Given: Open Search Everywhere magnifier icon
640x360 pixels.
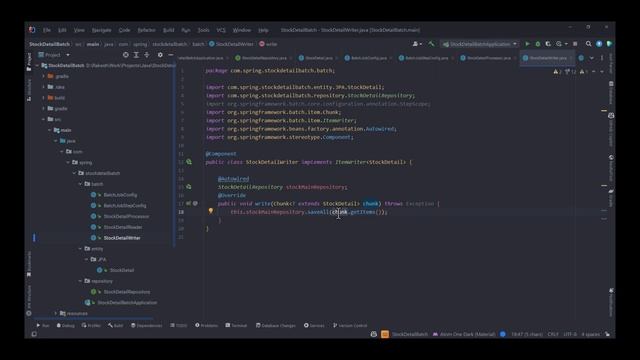Looking at the screenshot, I should tap(588, 44).
